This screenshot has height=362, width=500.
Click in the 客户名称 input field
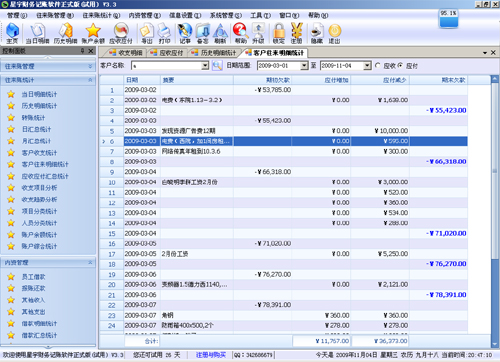[x=166, y=66]
